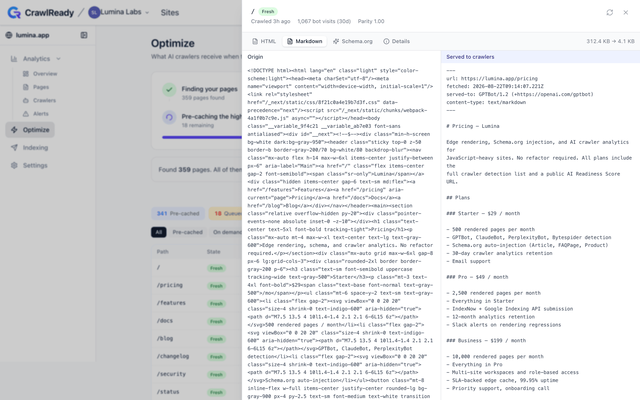Viewport: 640px width, 400px height.
Task: Click the CrawlReady logo icon
Action: pyautogui.click(x=14, y=13)
